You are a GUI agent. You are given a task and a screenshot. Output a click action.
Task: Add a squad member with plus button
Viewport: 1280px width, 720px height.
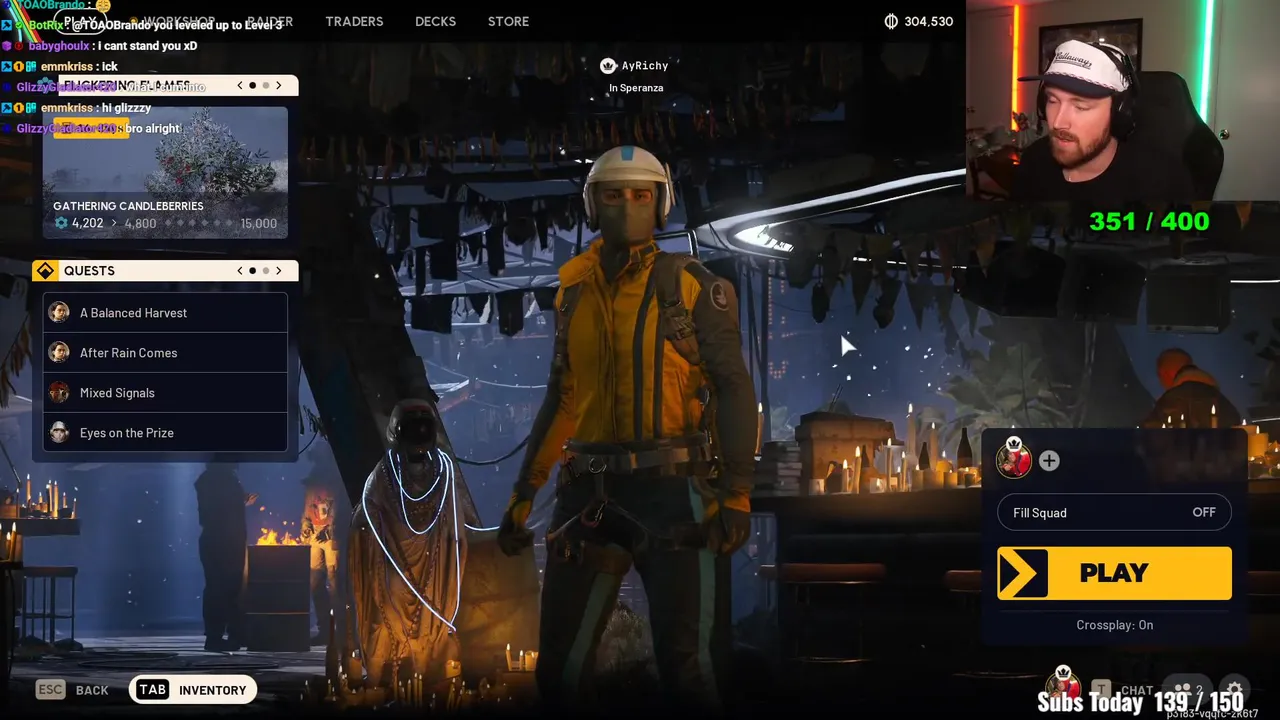(1049, 460)
